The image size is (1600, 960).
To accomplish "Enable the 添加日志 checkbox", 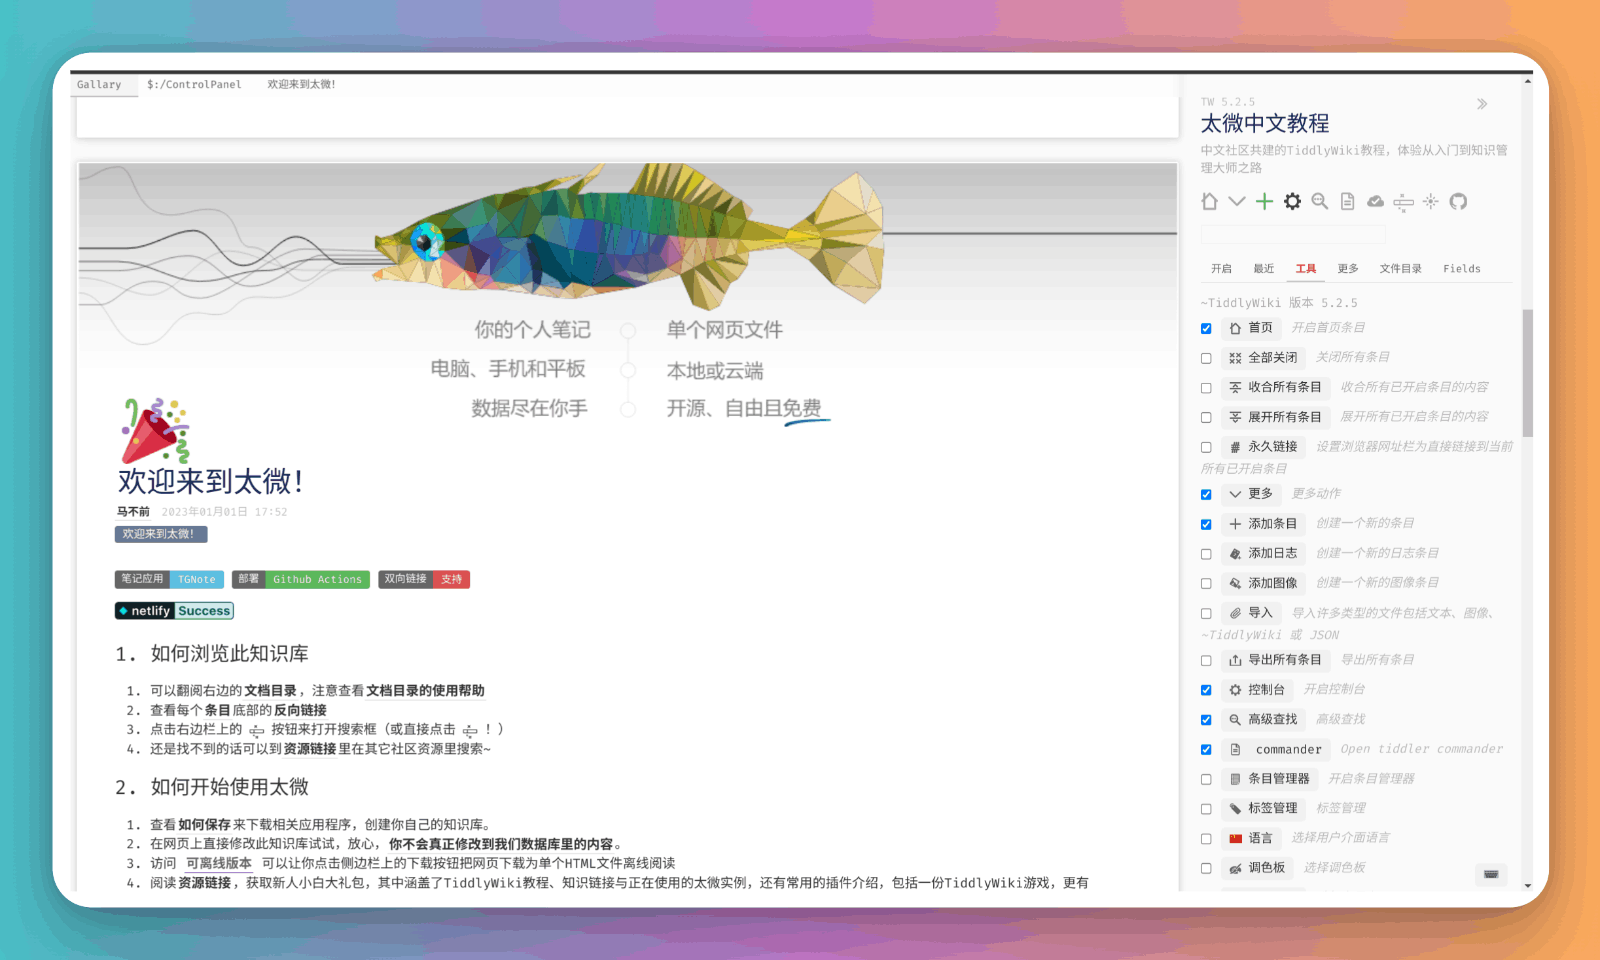I will click(x=1206, y=554).
